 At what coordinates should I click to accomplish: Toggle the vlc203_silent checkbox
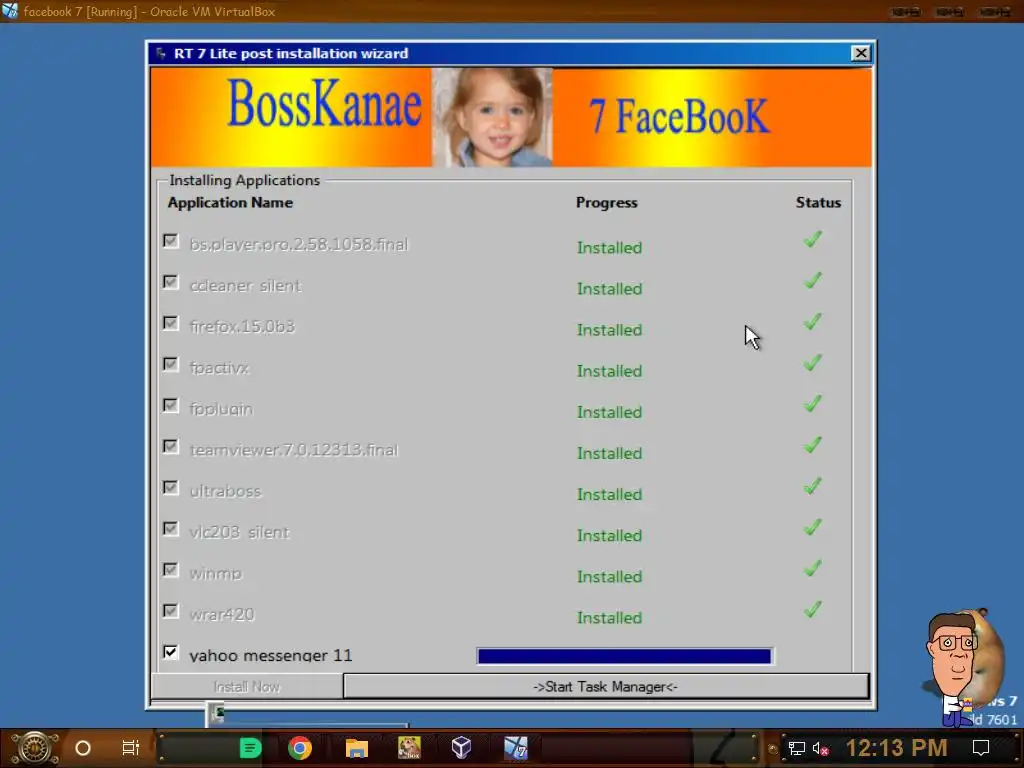click(170, 529)
